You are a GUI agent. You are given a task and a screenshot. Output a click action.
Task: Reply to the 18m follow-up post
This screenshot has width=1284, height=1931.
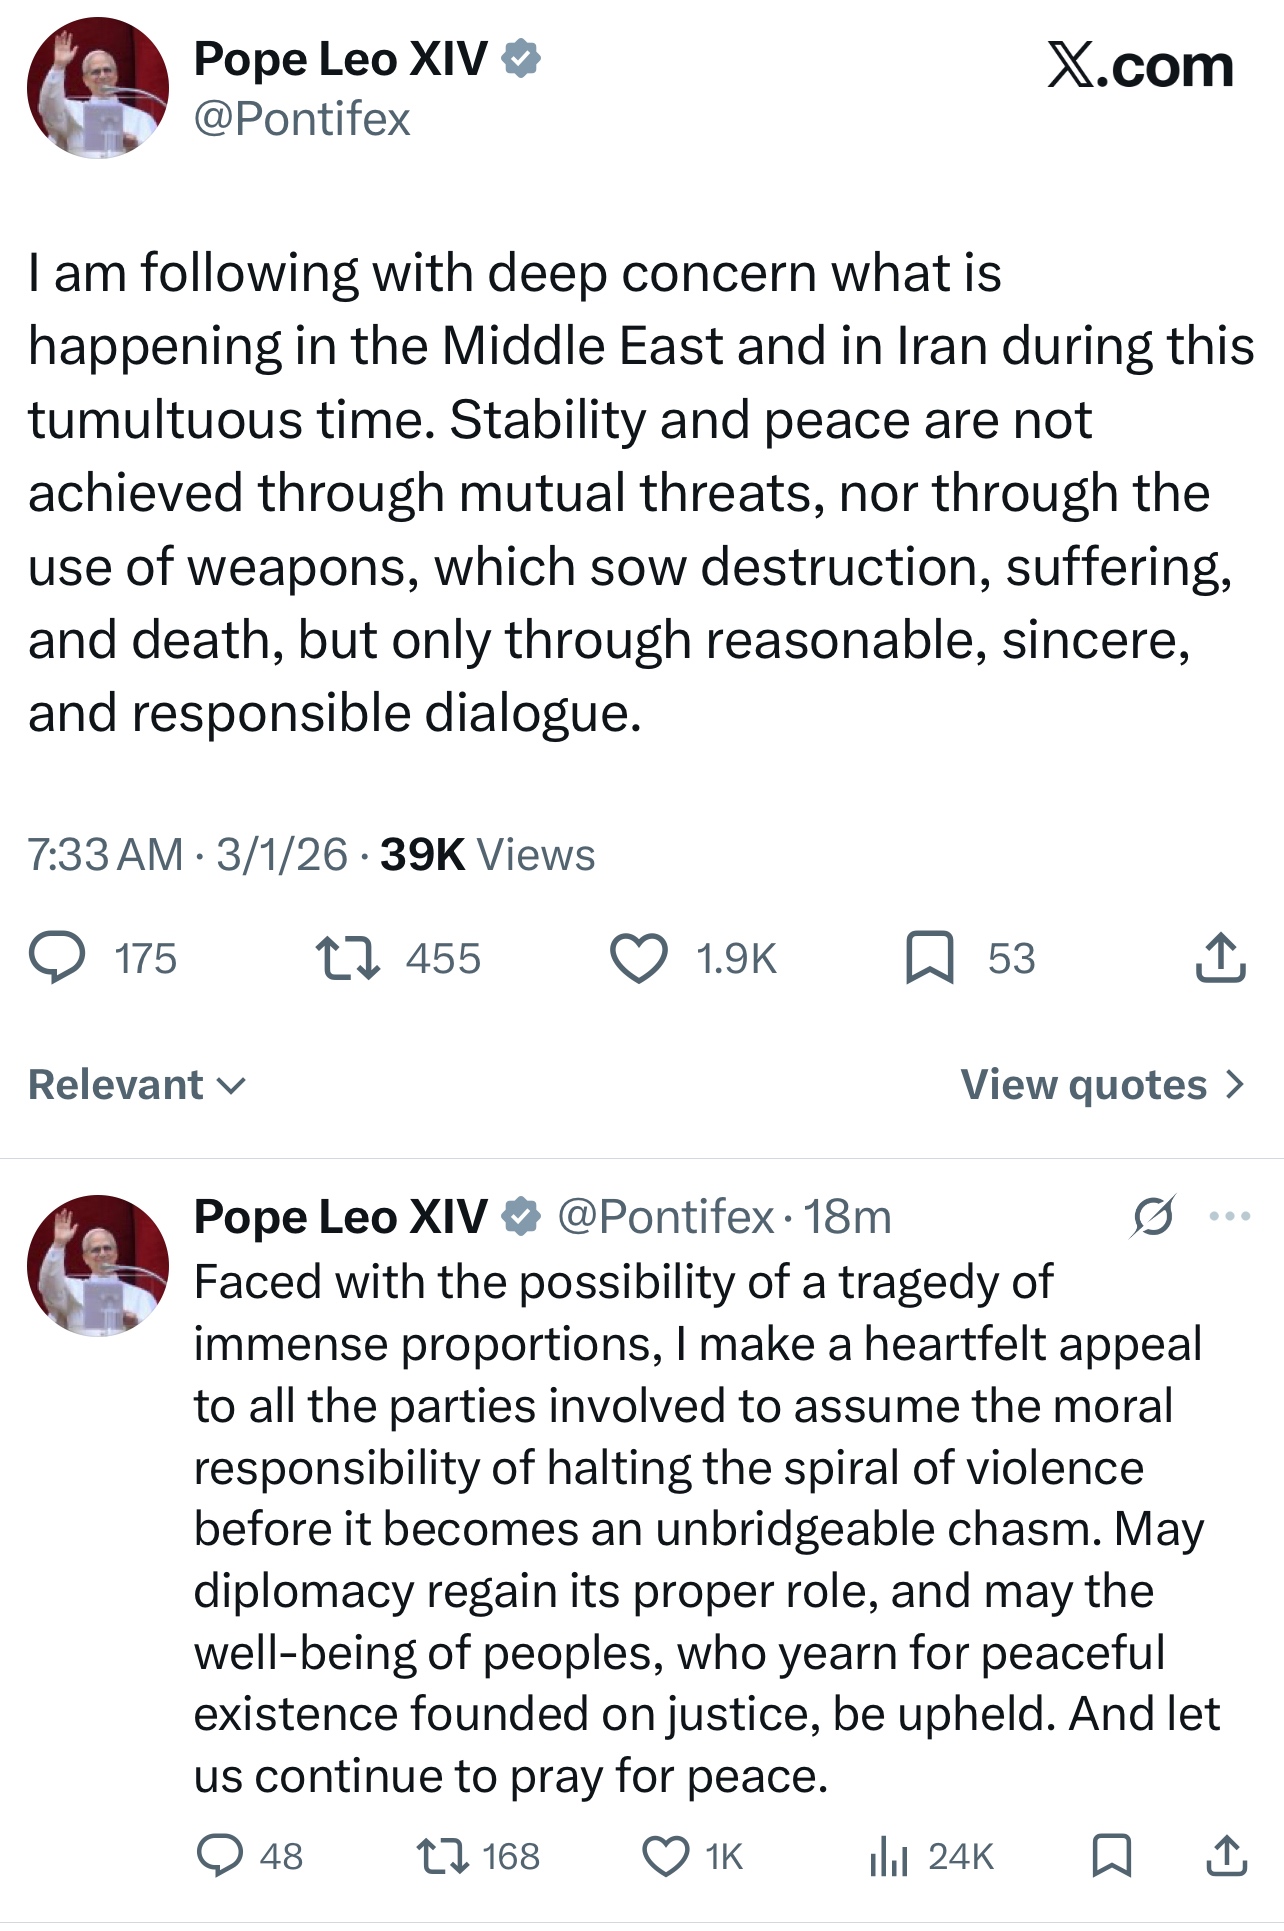point(220,1856)
